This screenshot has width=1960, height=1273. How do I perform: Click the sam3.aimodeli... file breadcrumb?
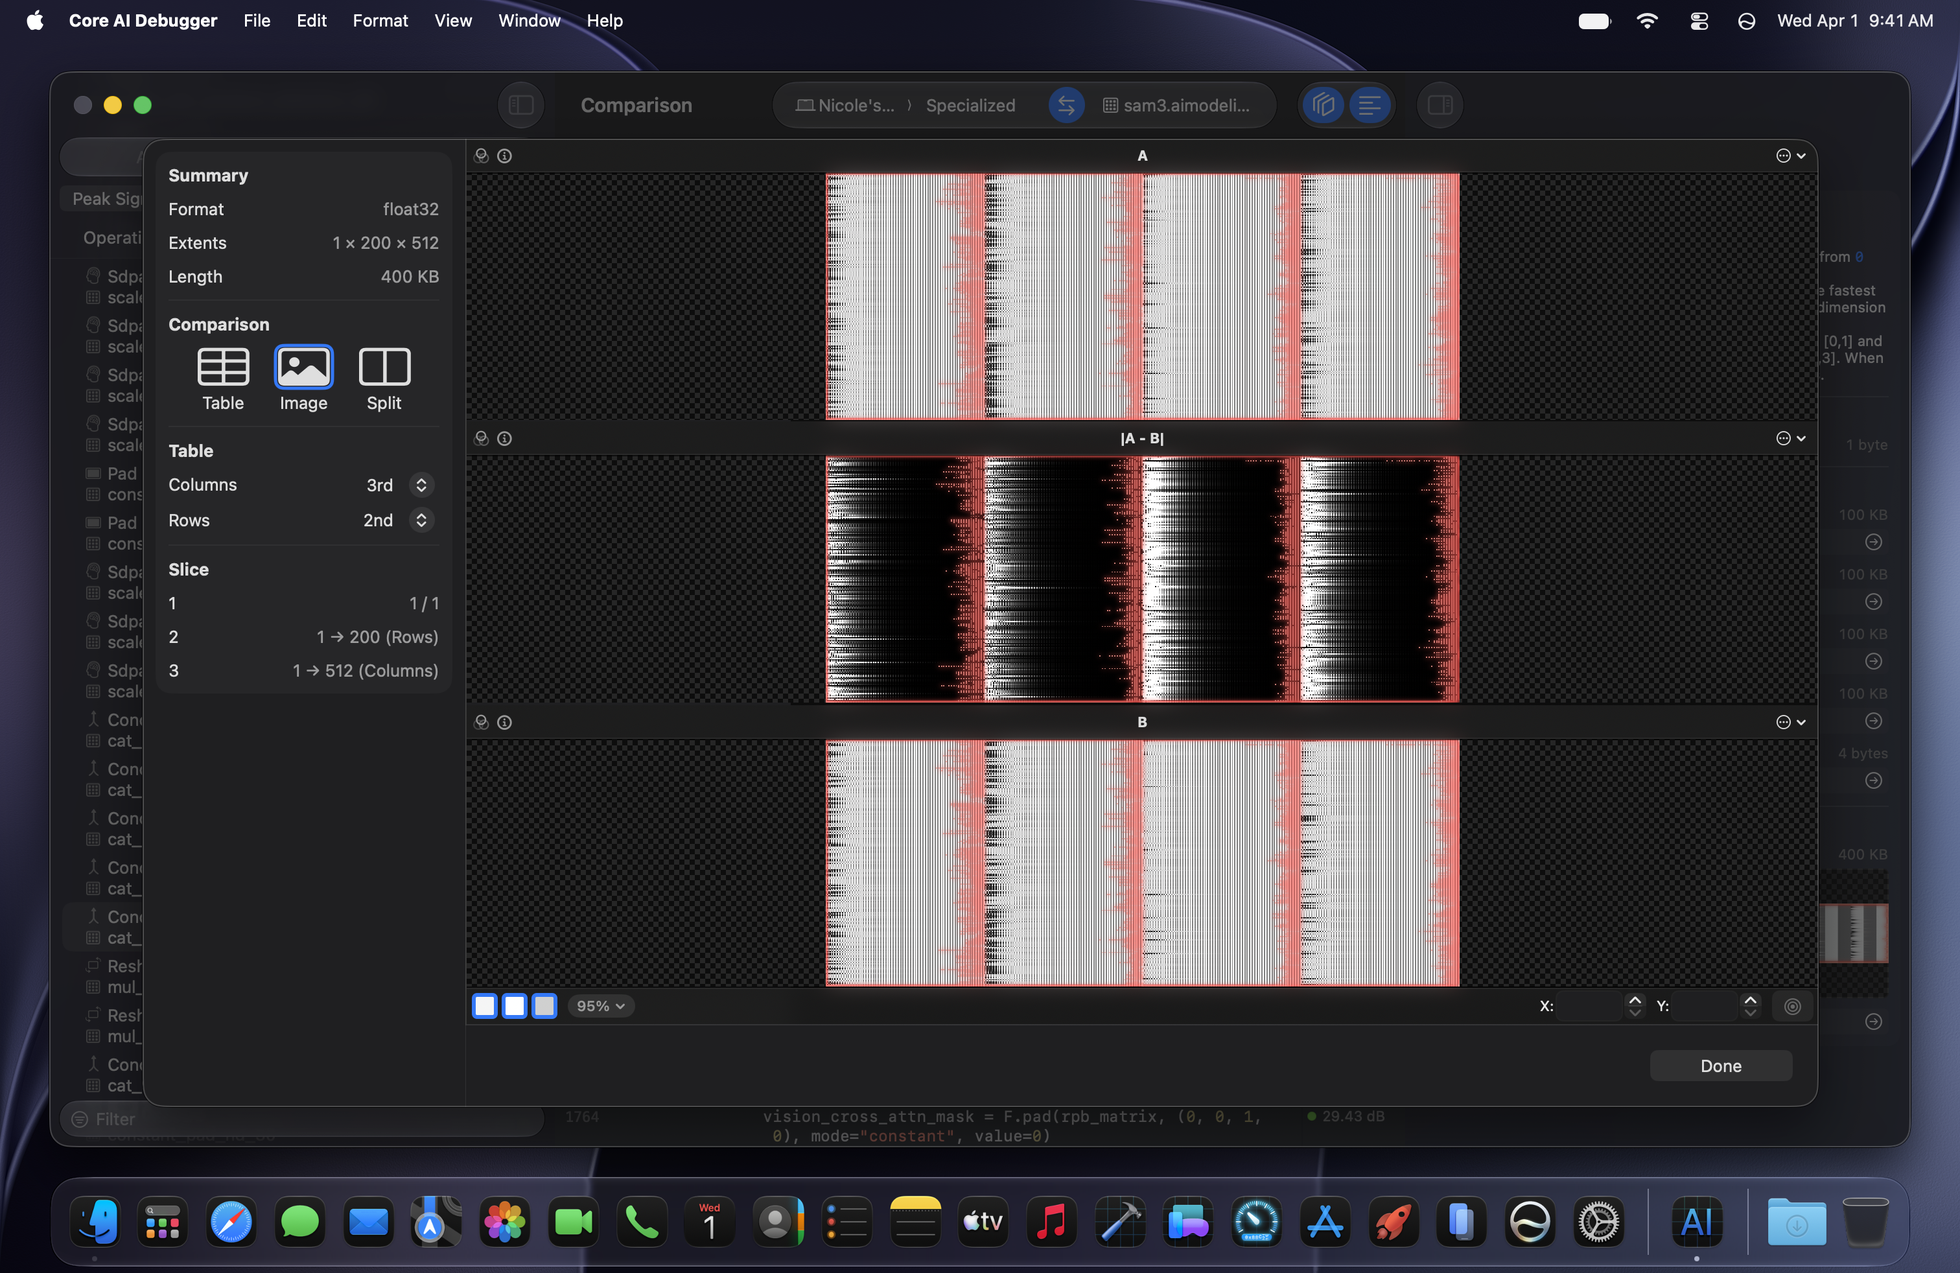(x=1176, y=105)
